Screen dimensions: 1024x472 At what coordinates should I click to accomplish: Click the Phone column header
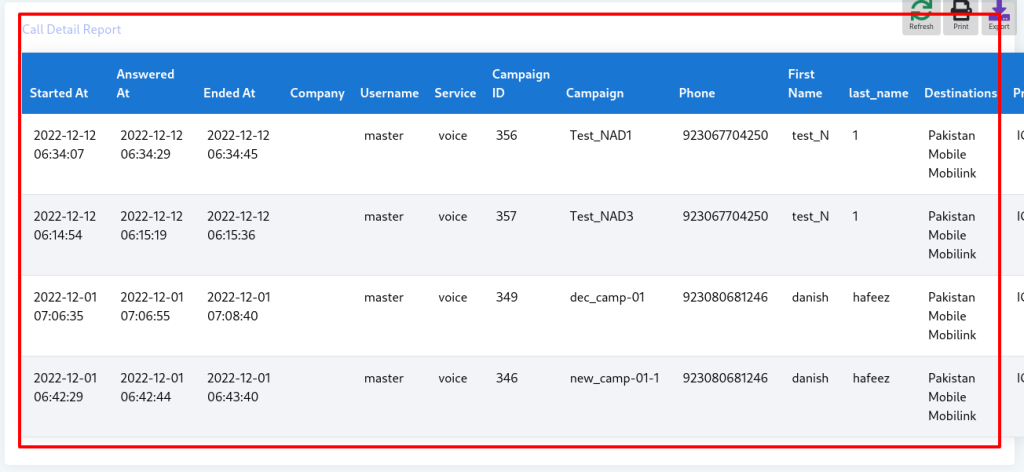point(697,93)
